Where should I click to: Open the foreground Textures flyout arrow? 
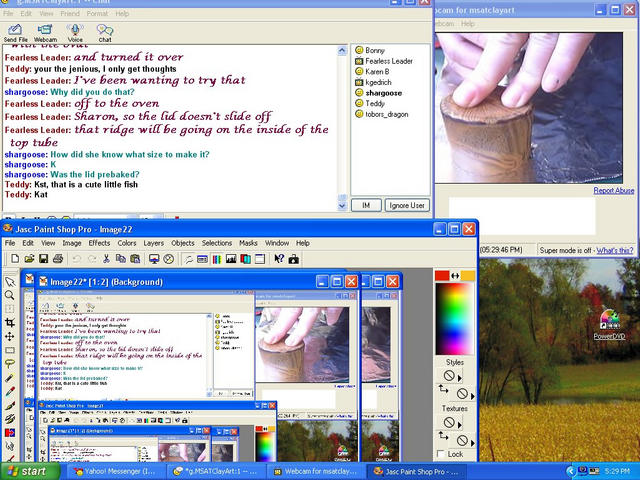[x=460, y=425]
